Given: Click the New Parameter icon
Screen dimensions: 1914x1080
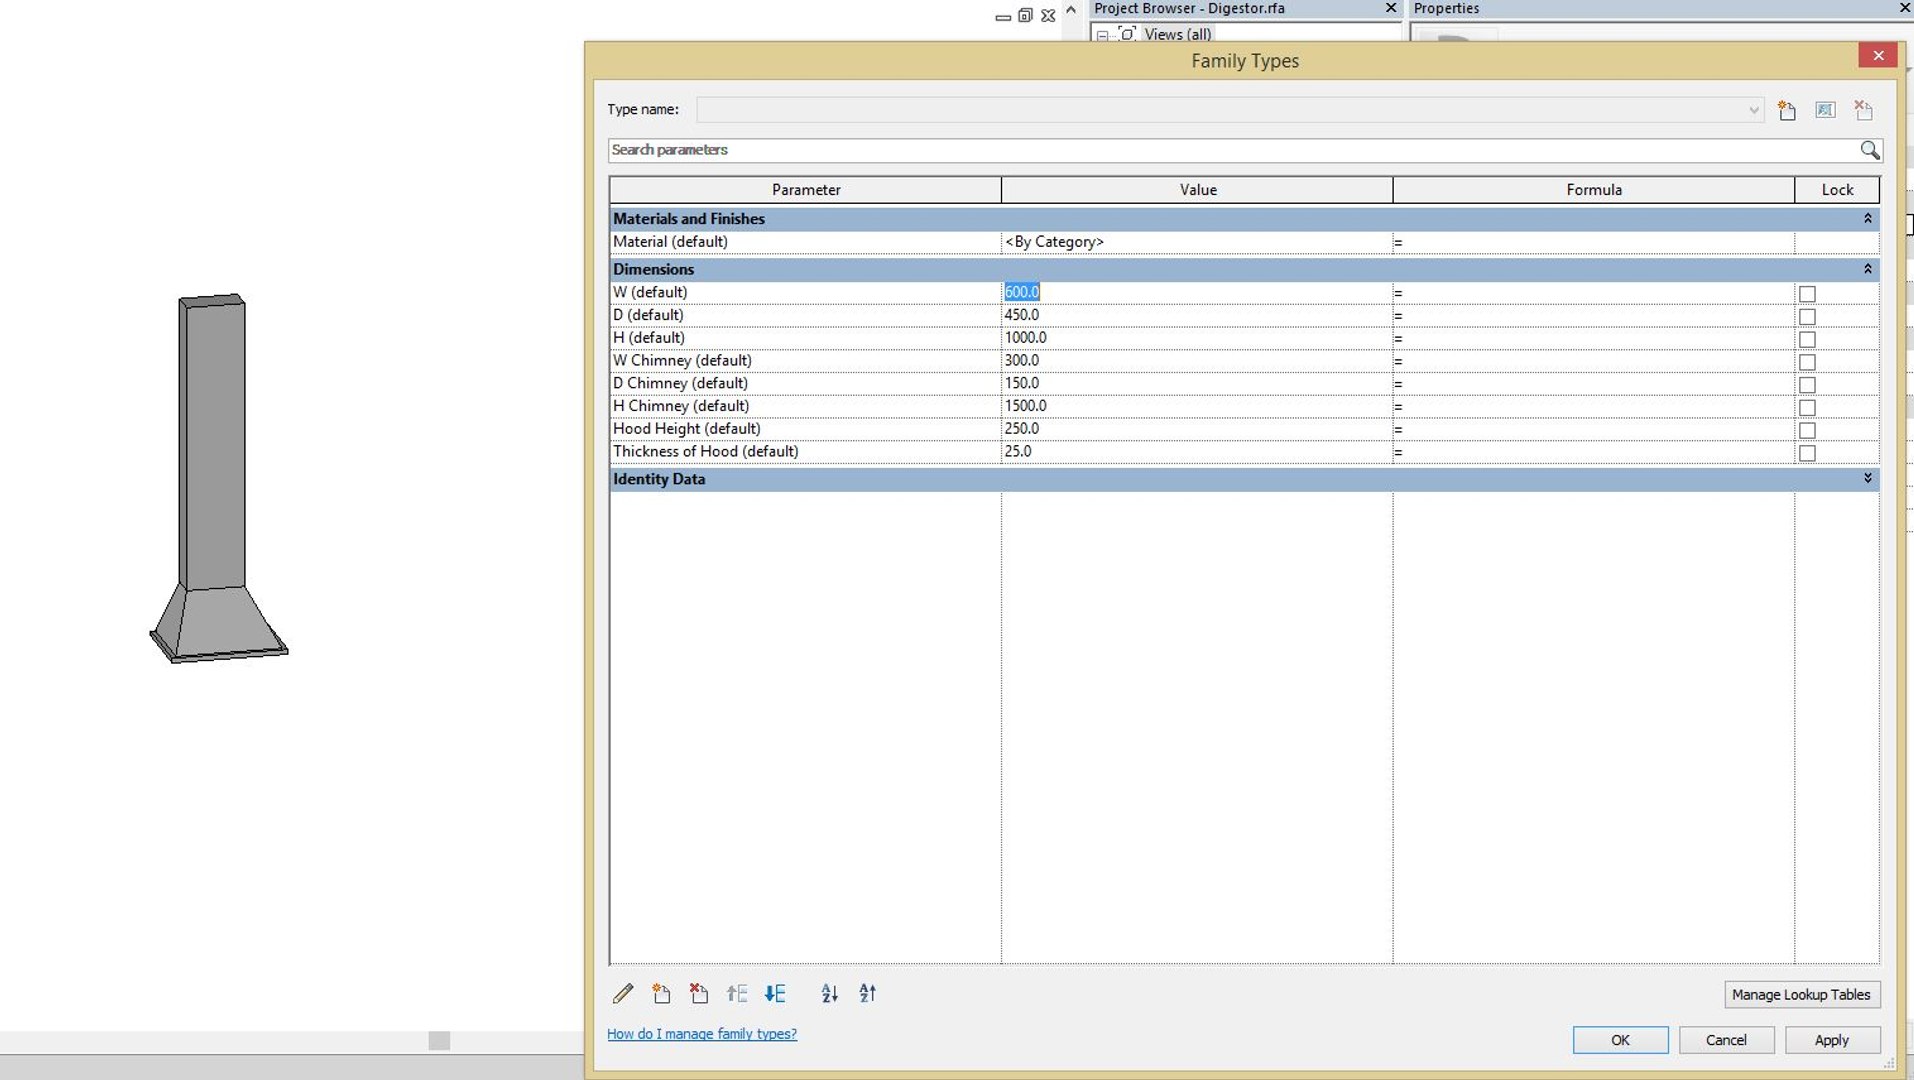Looking at the screenshot, I should 661,993.
